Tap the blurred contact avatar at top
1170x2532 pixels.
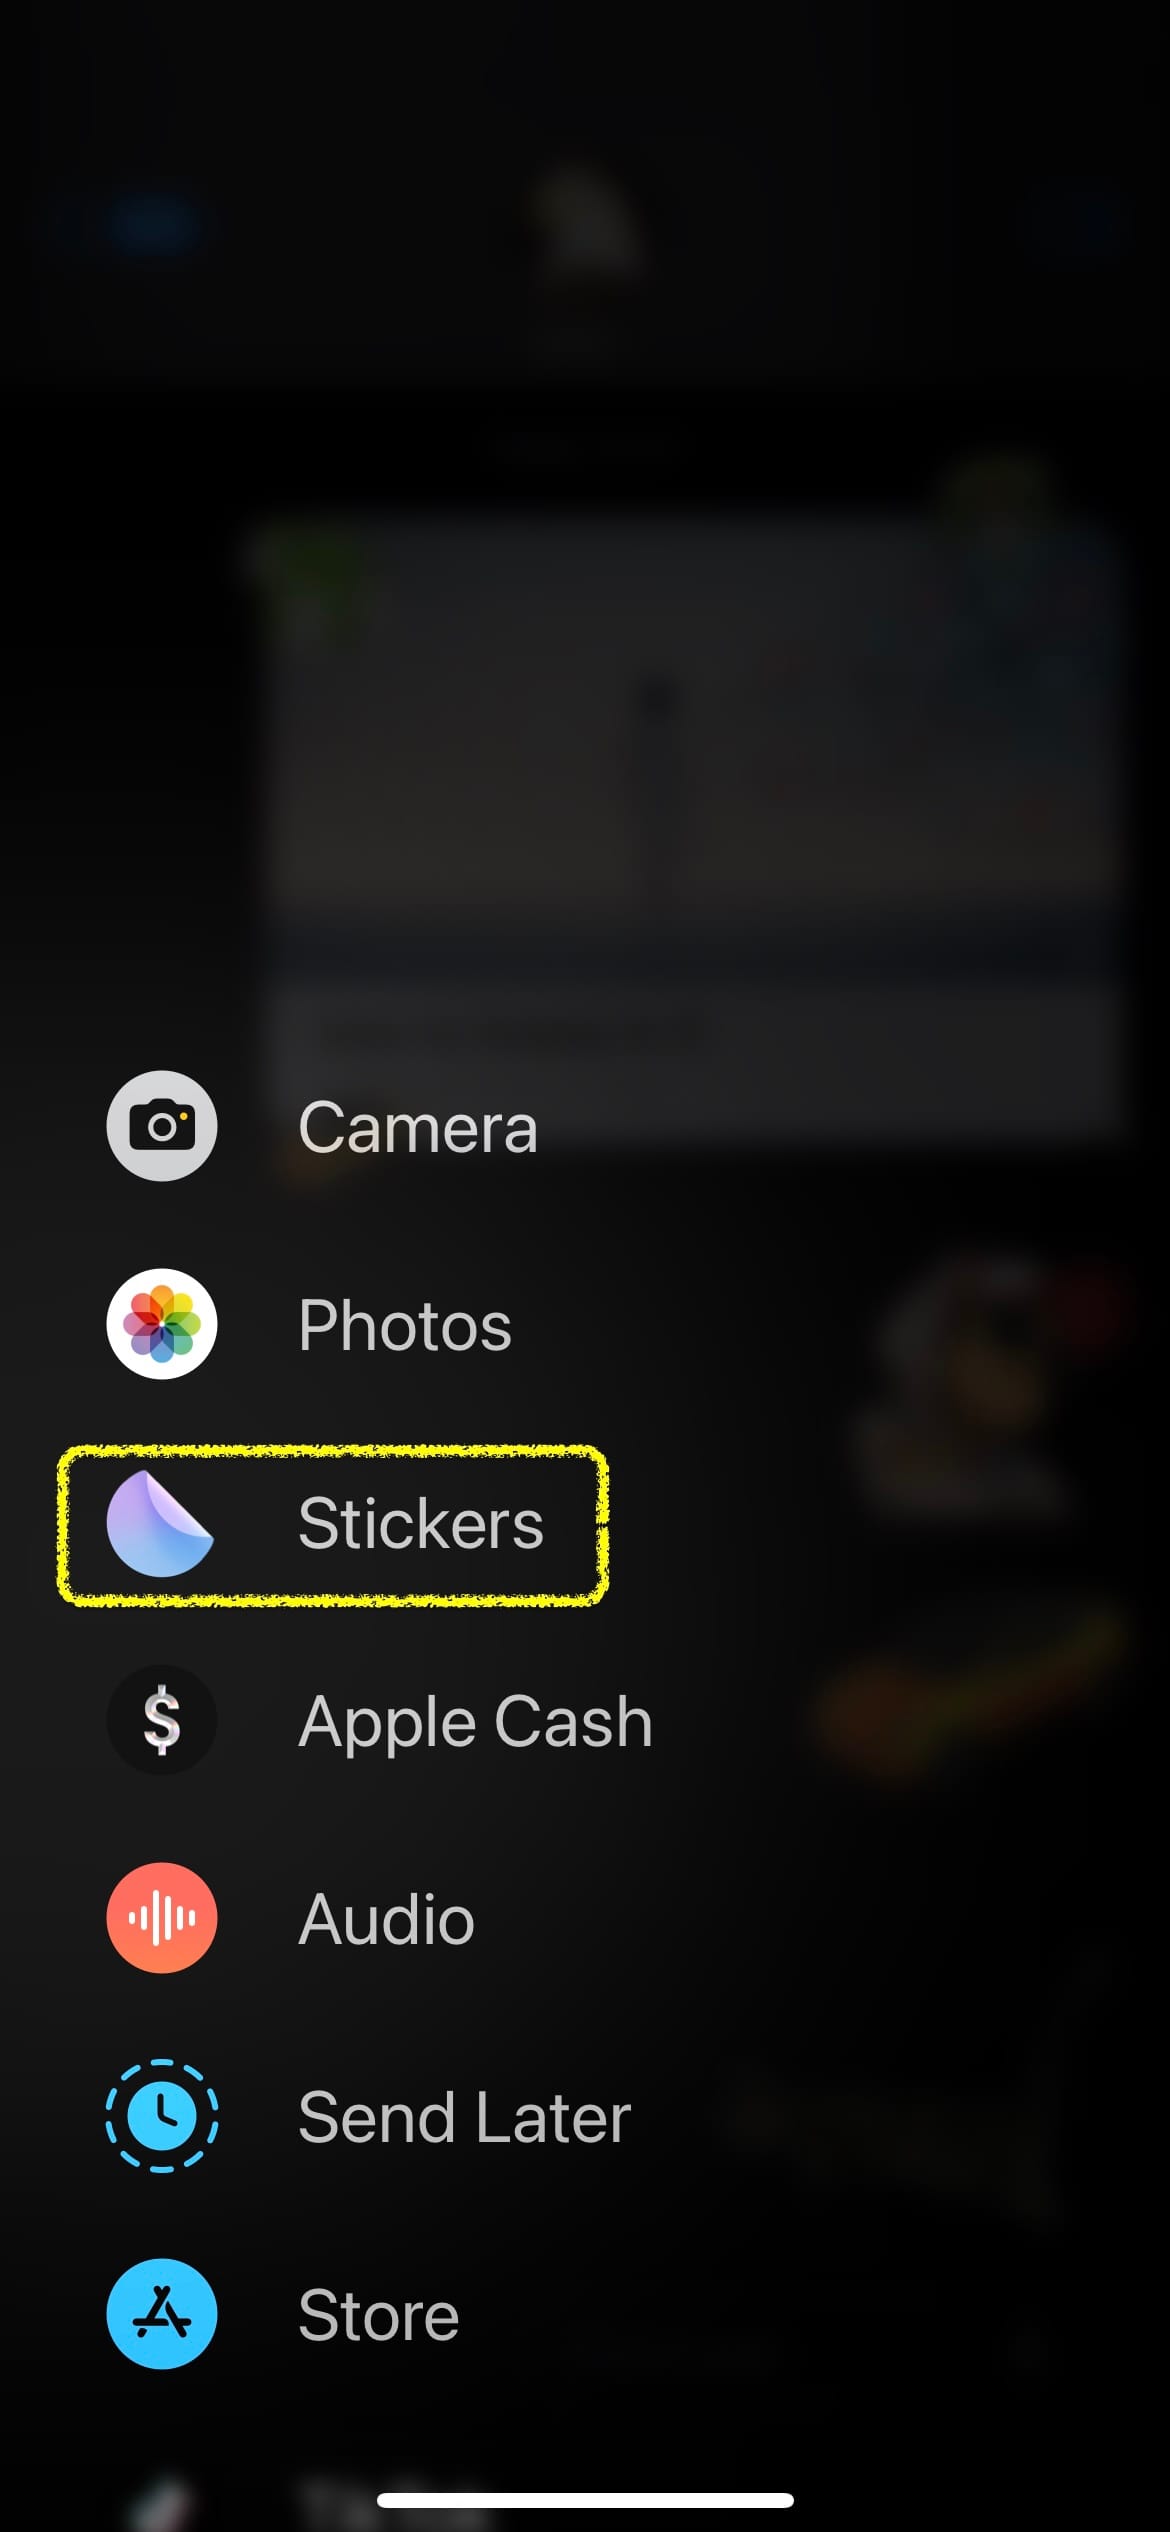coord(585,225)
